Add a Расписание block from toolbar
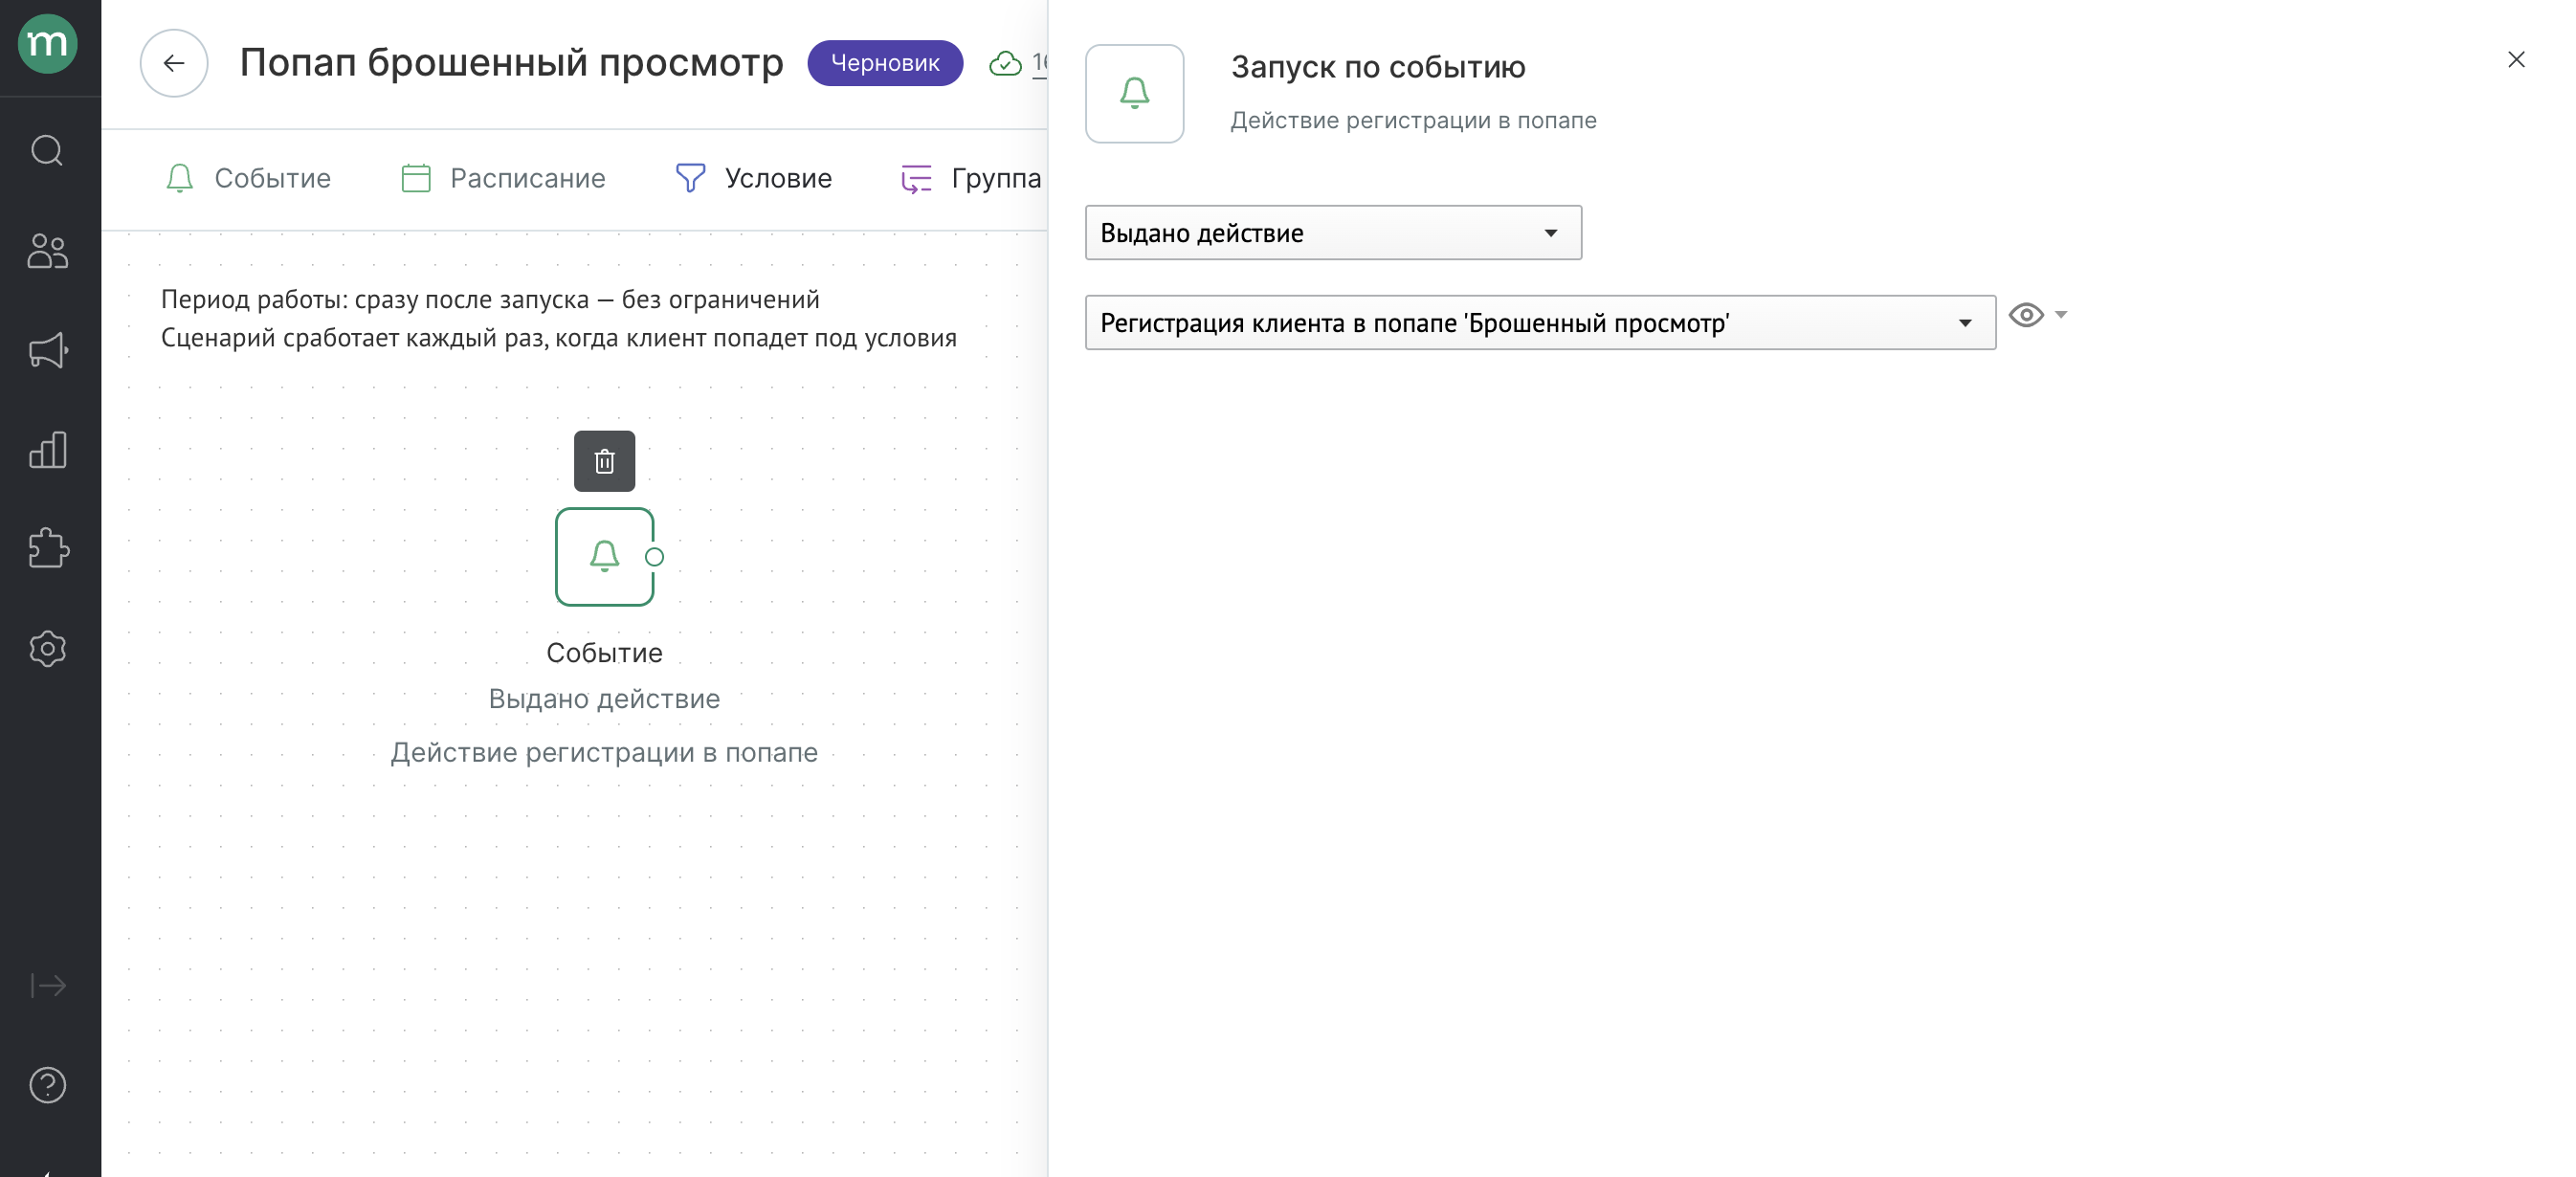The image size is (2576, 1177). point(502,178)
